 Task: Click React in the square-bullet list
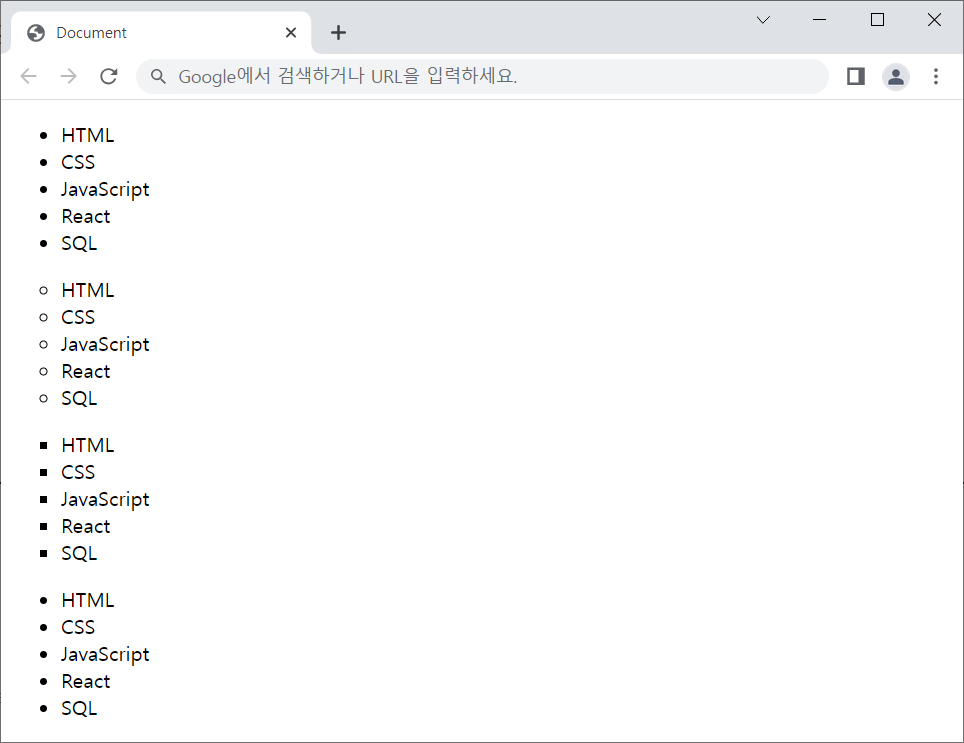pos(85,526)
